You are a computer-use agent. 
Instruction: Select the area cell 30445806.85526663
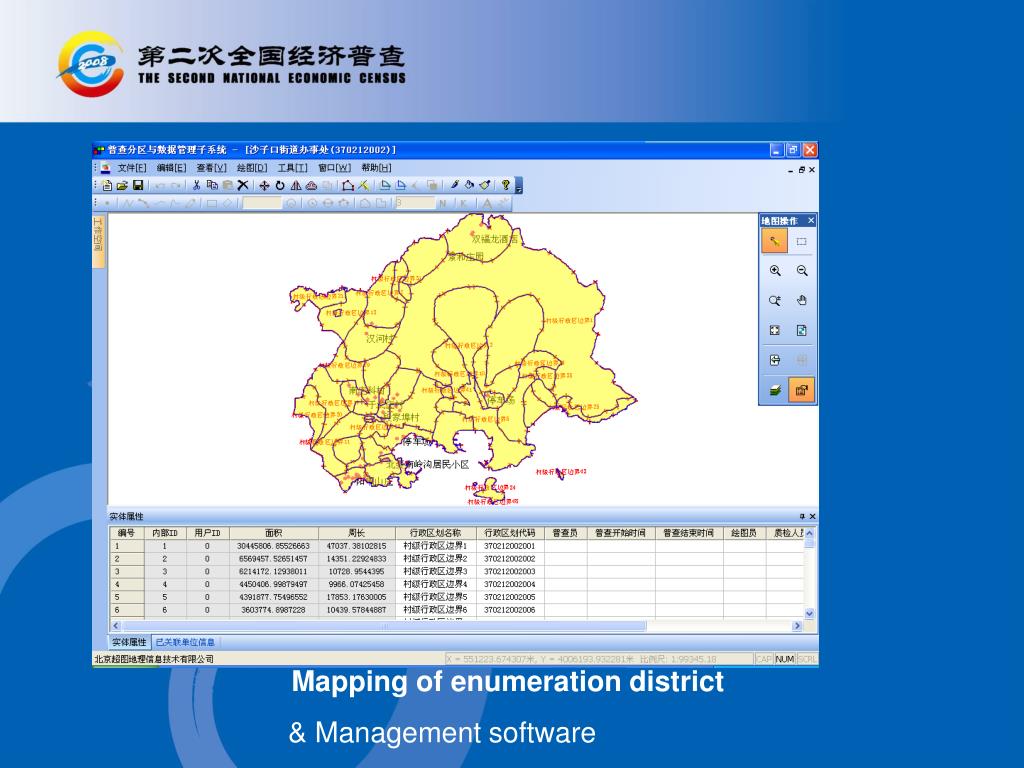274,546
